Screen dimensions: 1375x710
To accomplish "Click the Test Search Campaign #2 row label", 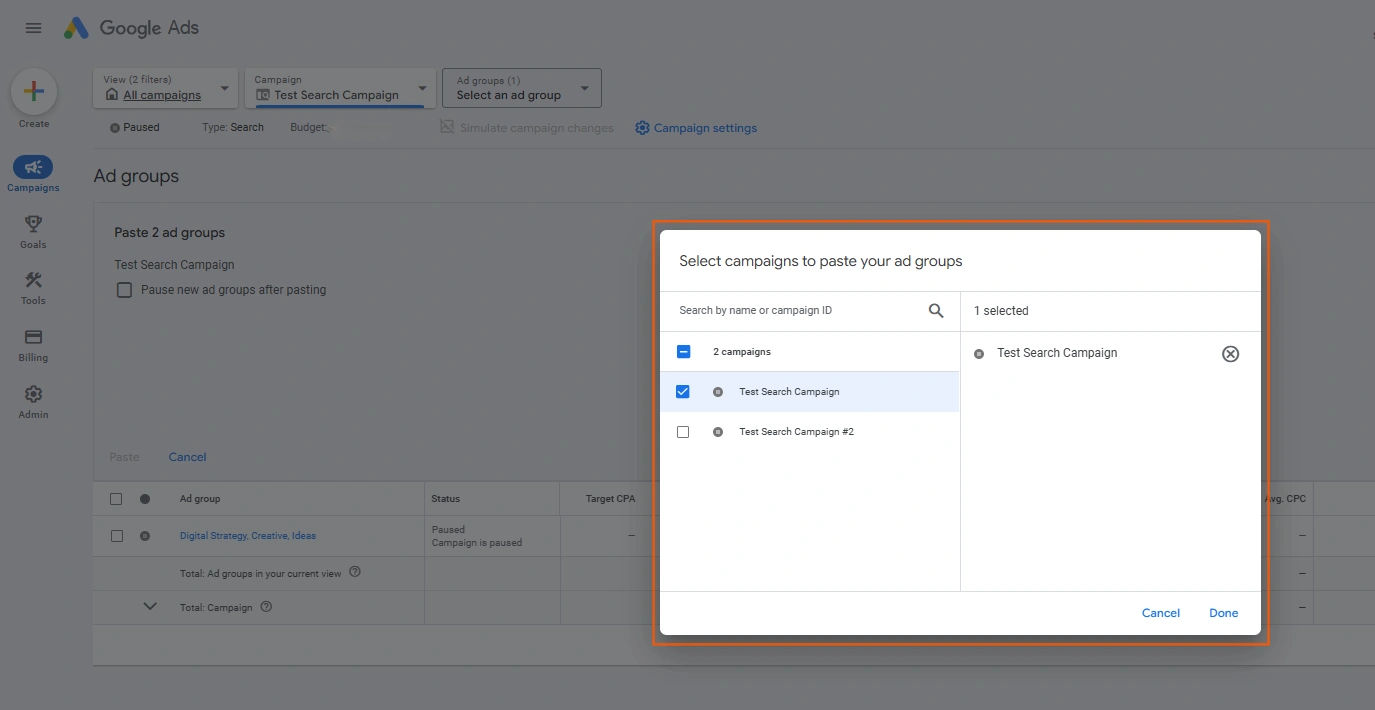I will (x=796, y=432).
